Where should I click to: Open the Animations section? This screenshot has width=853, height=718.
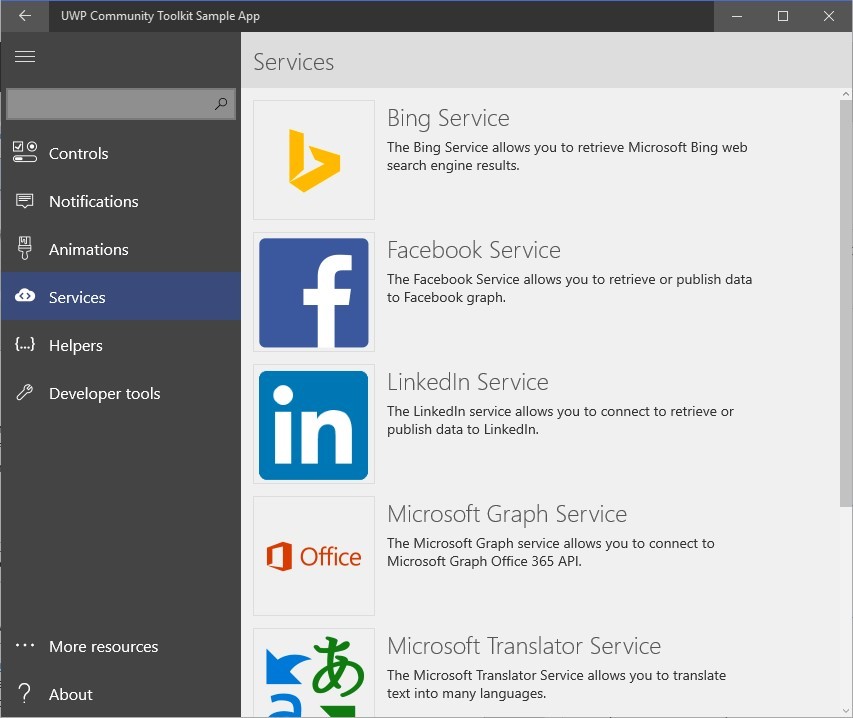pyautogui.click(x=121, y=249)
